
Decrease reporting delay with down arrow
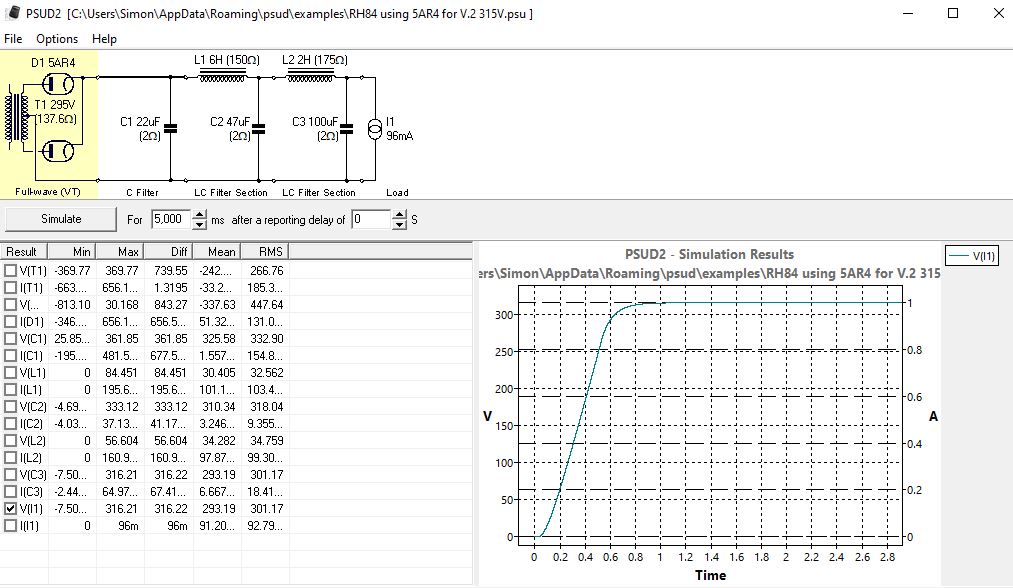pyautogui.click(x=400, y=224)
